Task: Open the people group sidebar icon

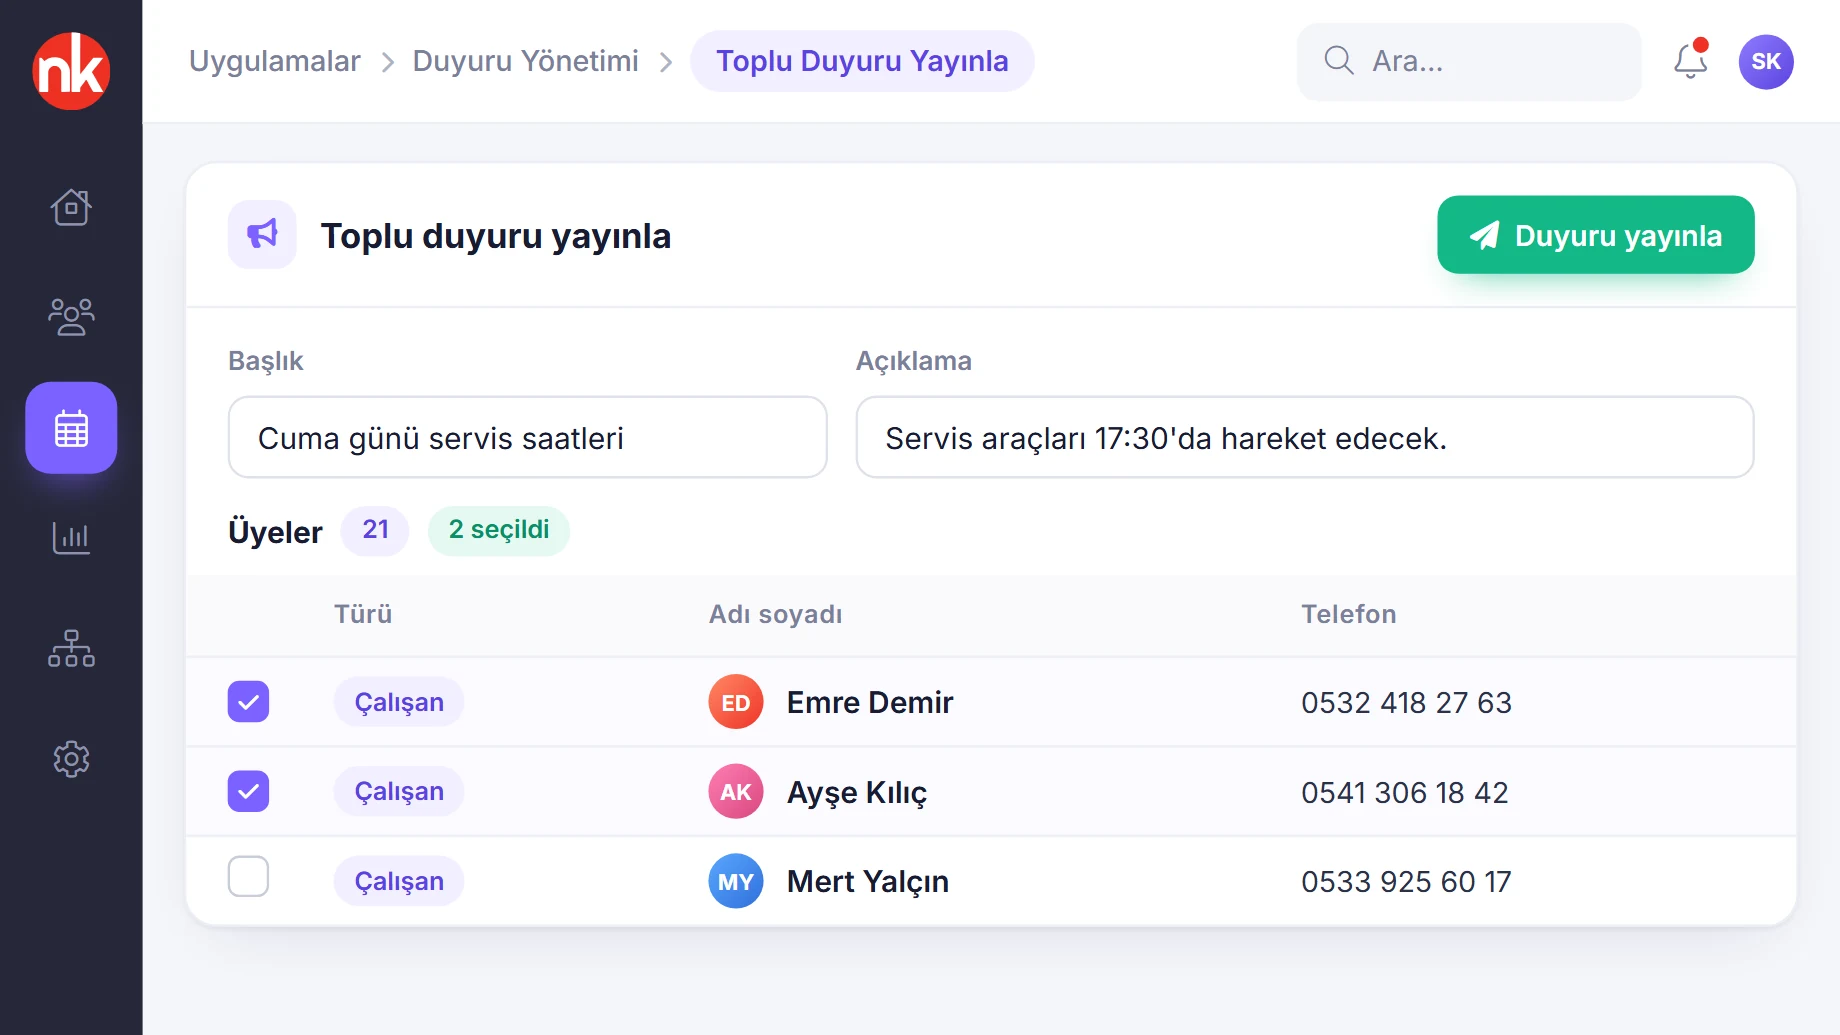Action: (x=71, y=317)
